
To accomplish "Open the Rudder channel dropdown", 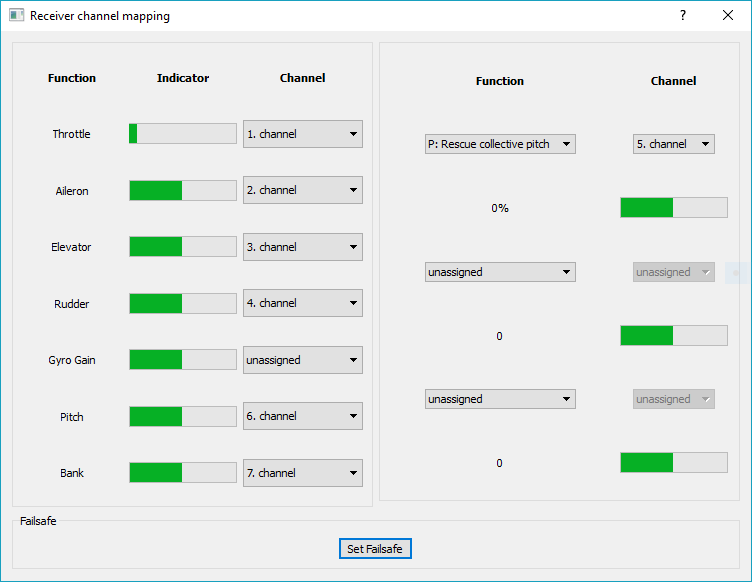I will click(x=302, y=303).
